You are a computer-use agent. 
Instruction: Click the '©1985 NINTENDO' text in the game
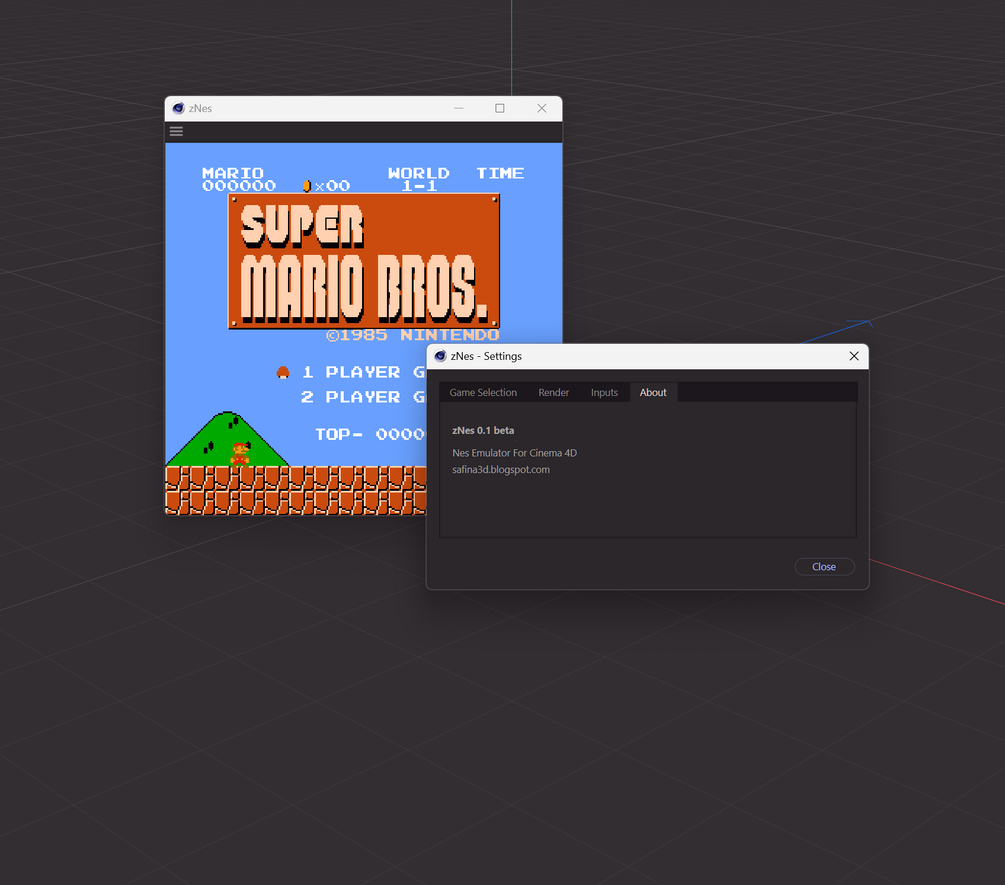412,335
